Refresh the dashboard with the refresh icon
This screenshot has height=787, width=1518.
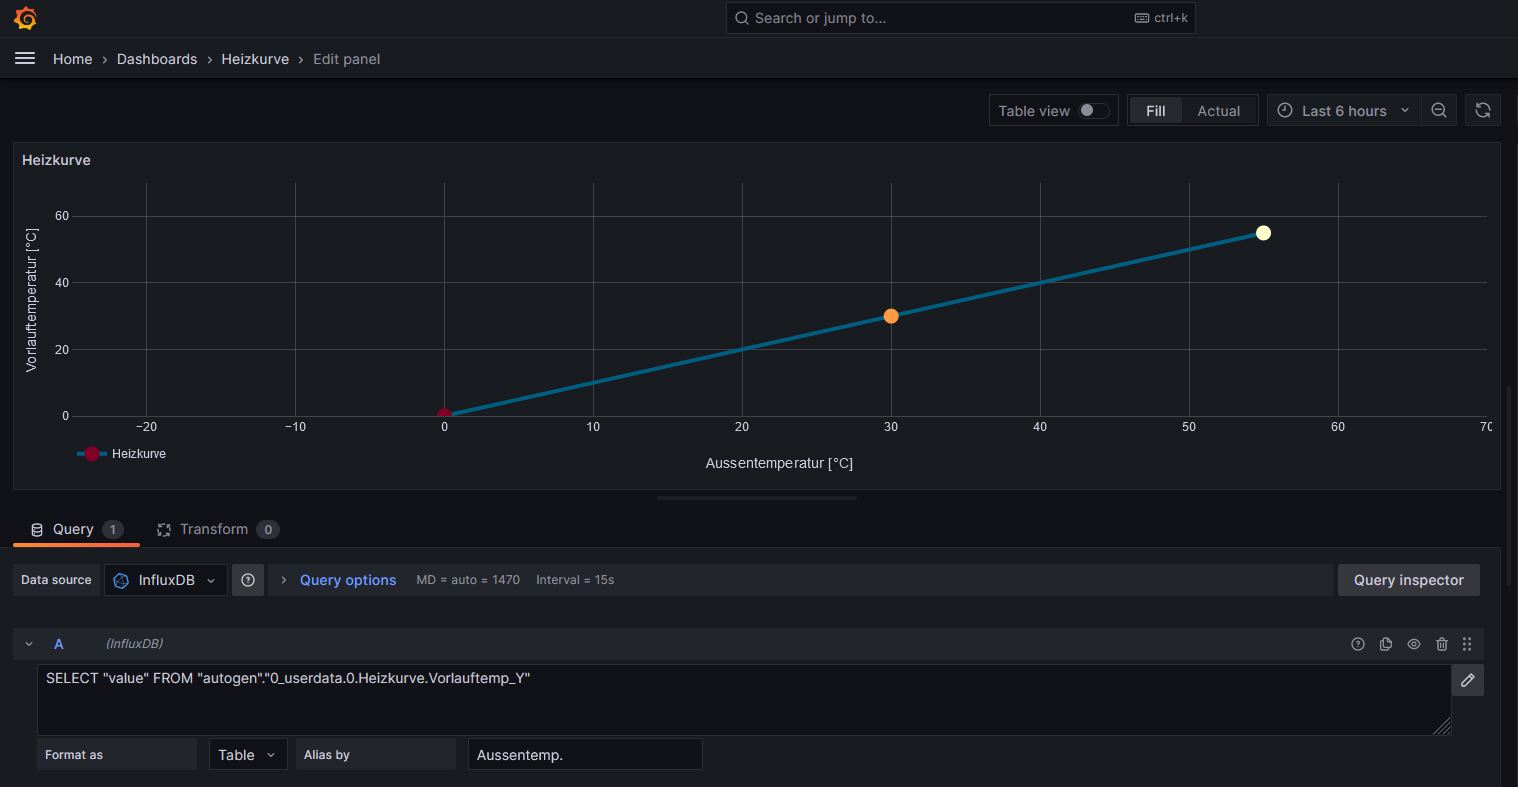[1483, 110]
